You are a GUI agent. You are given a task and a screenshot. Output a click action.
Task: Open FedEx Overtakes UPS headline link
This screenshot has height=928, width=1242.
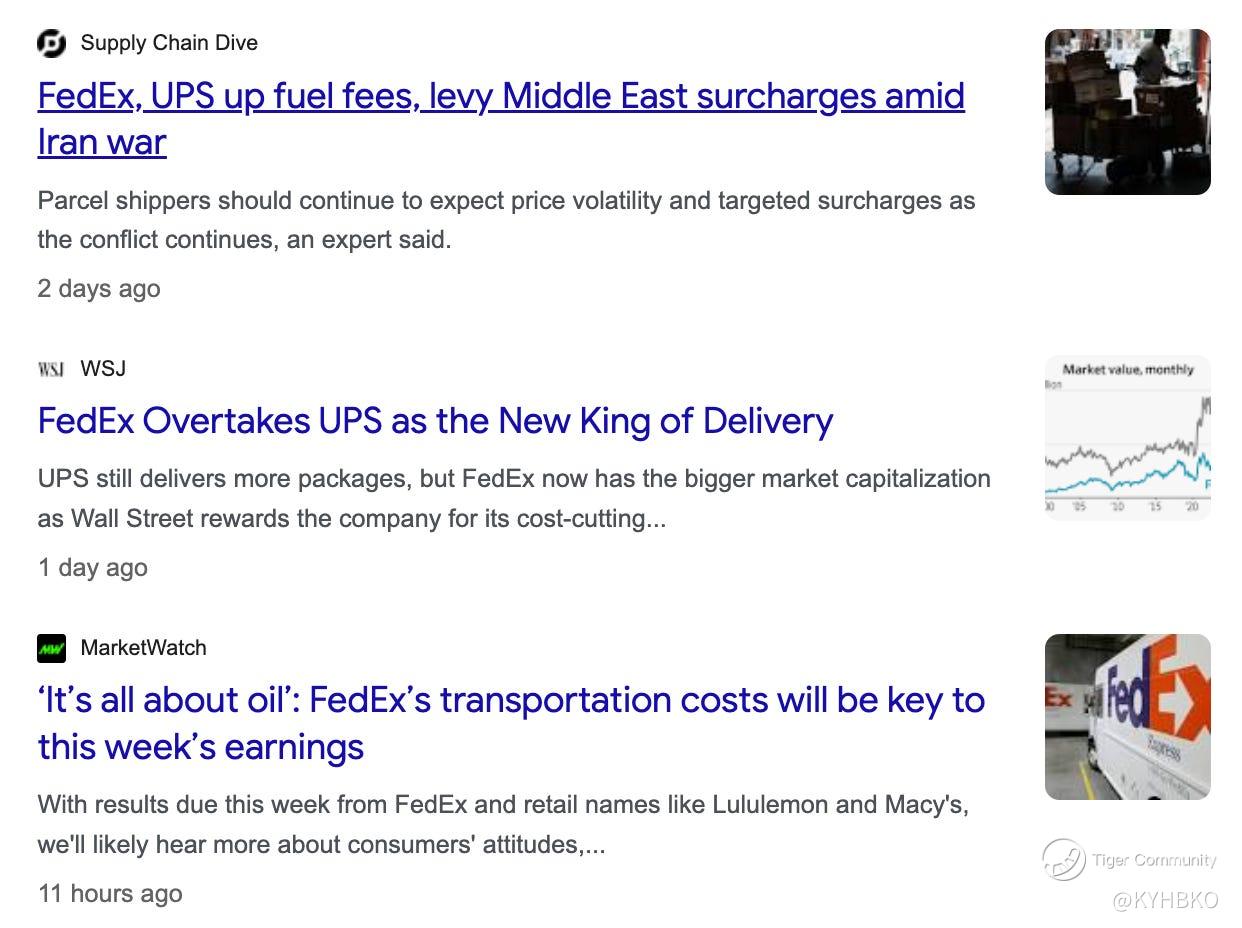tap(435, 421)
